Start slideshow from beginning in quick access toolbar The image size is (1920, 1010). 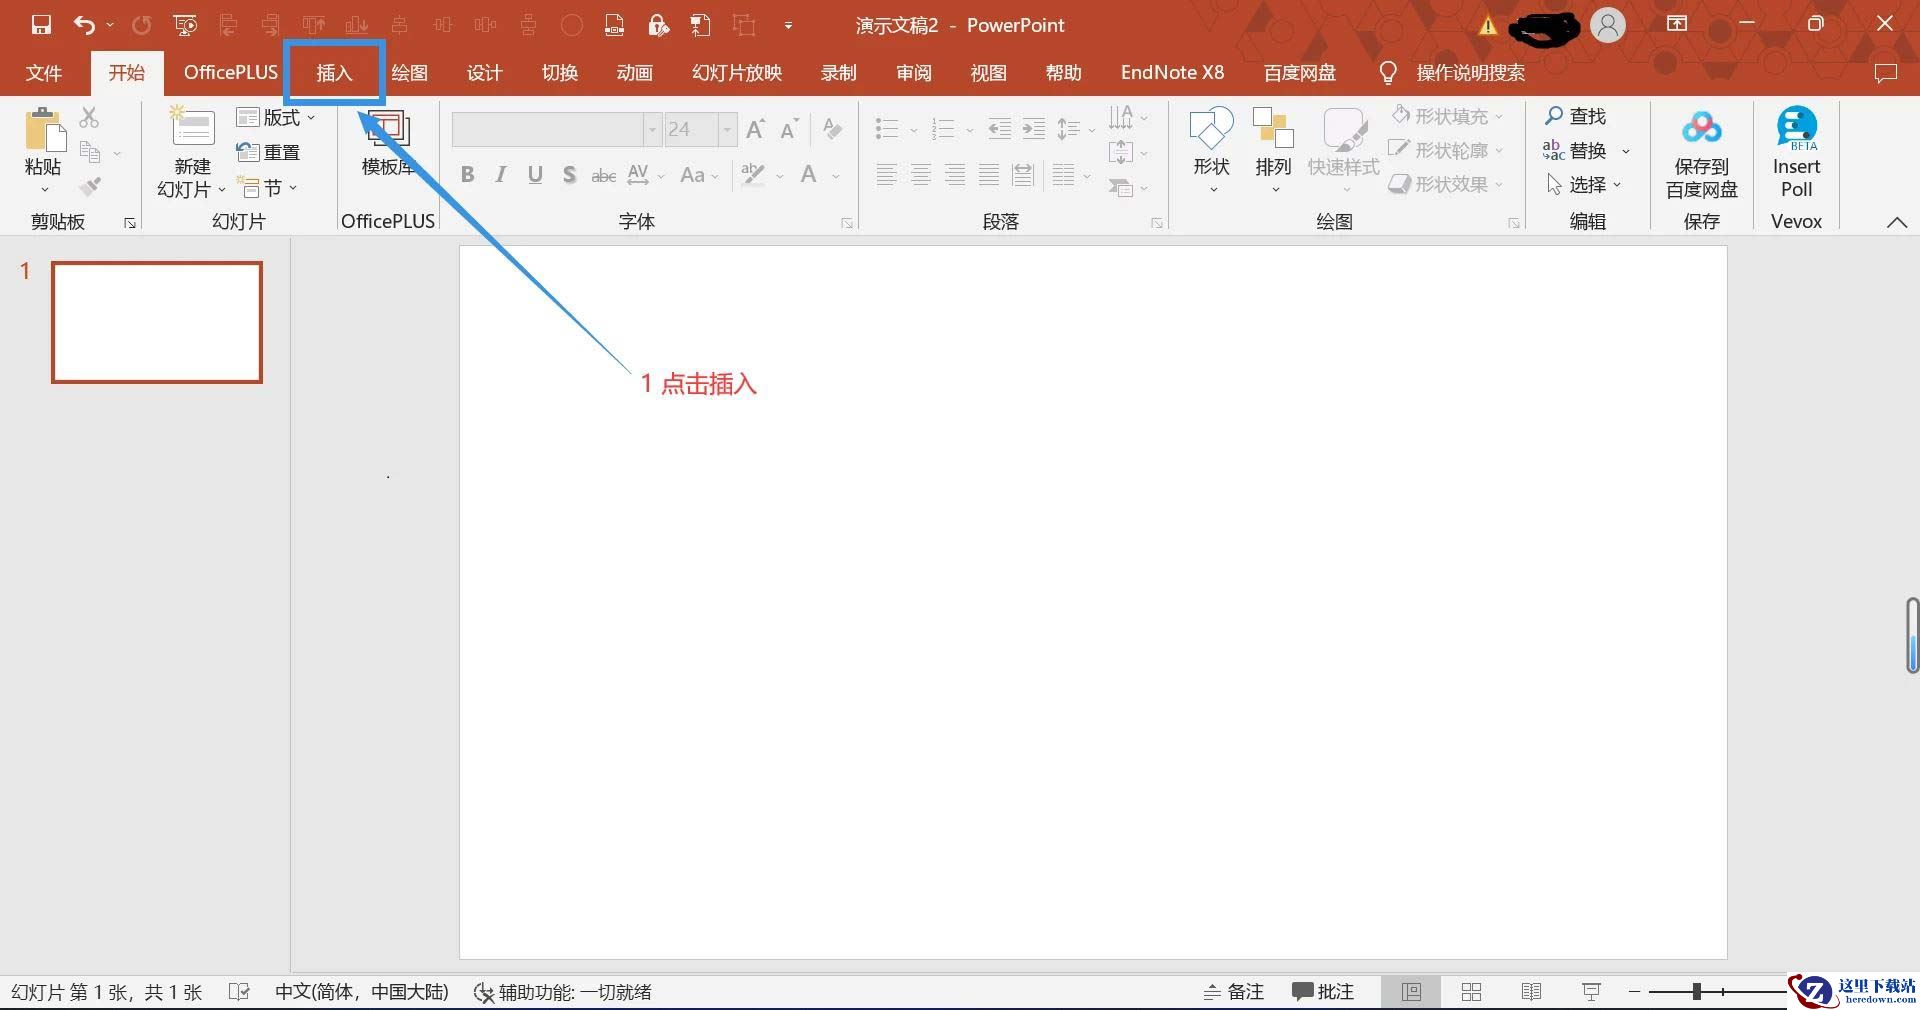[x=185, y=25]
